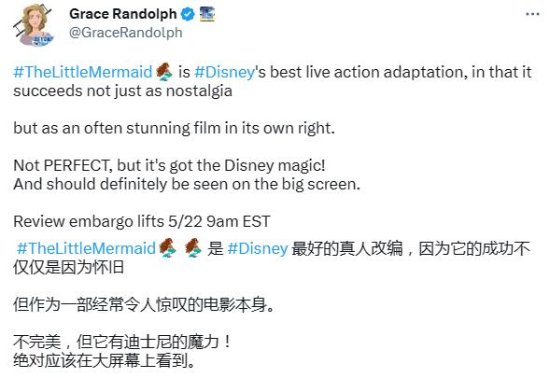The image size is (550, 378).
Task: Click the 'Review embargo lifts 5/22 9am EST' line
Action: point(142,221)
